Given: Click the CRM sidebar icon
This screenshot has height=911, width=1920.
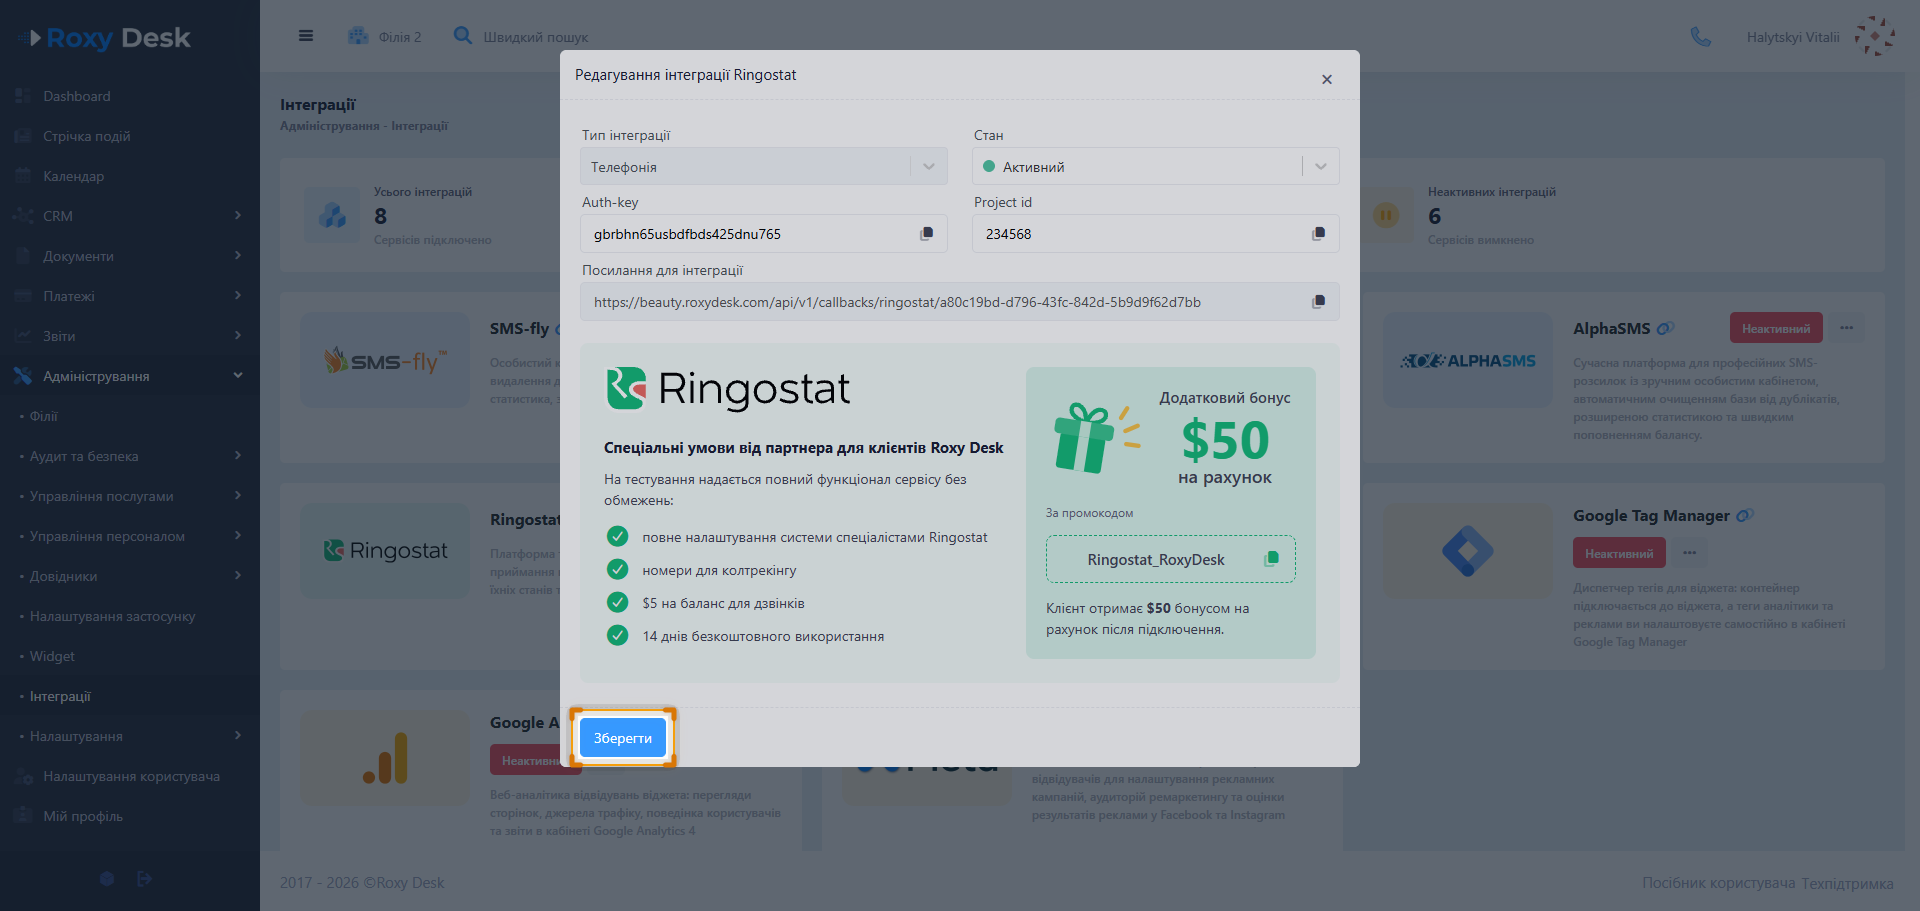Looking at the screenshot, I should point(23,216).
